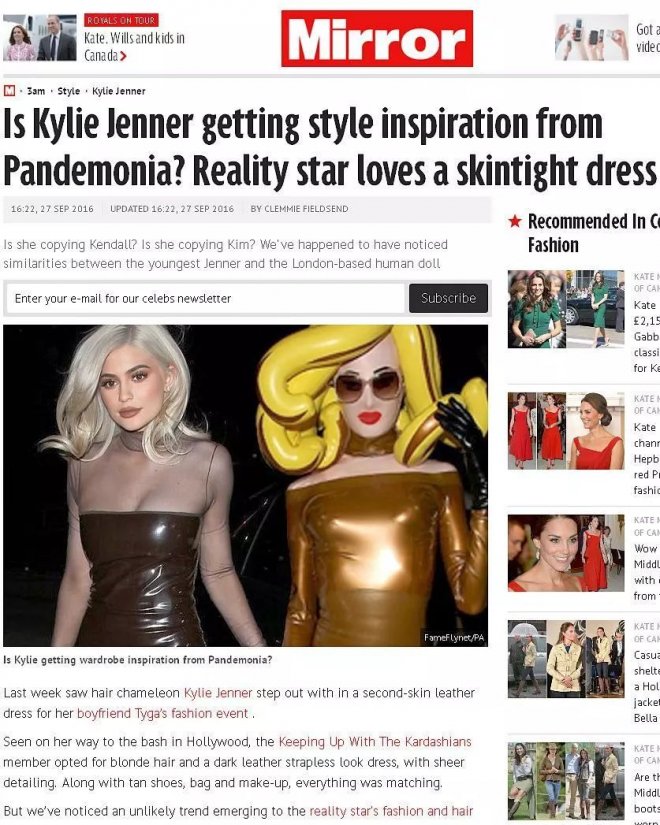Click the Mirror logo banner

click(x=377, y=38)
